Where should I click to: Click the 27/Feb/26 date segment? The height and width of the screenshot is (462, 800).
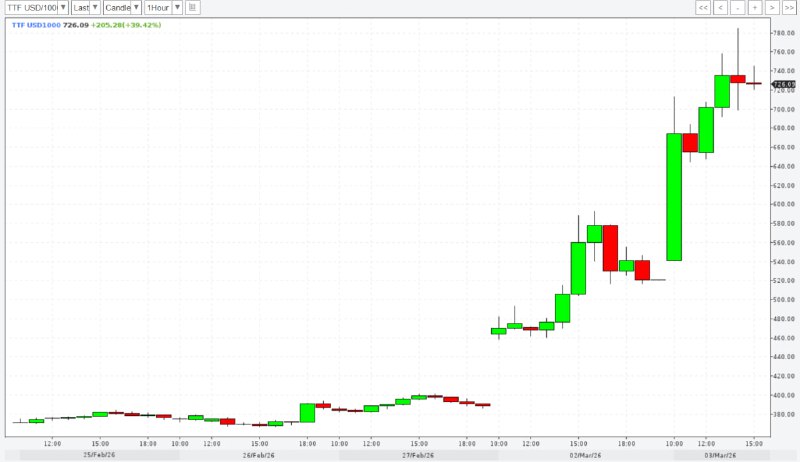418,455
